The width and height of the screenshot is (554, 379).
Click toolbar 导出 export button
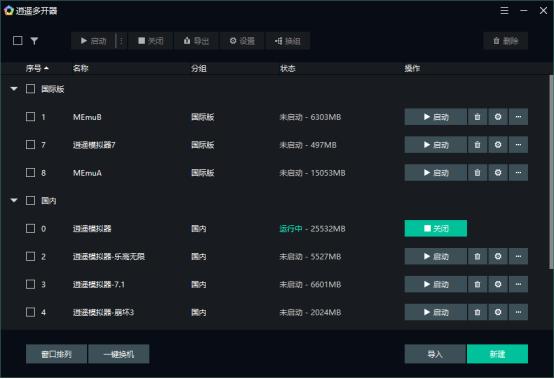196,41
